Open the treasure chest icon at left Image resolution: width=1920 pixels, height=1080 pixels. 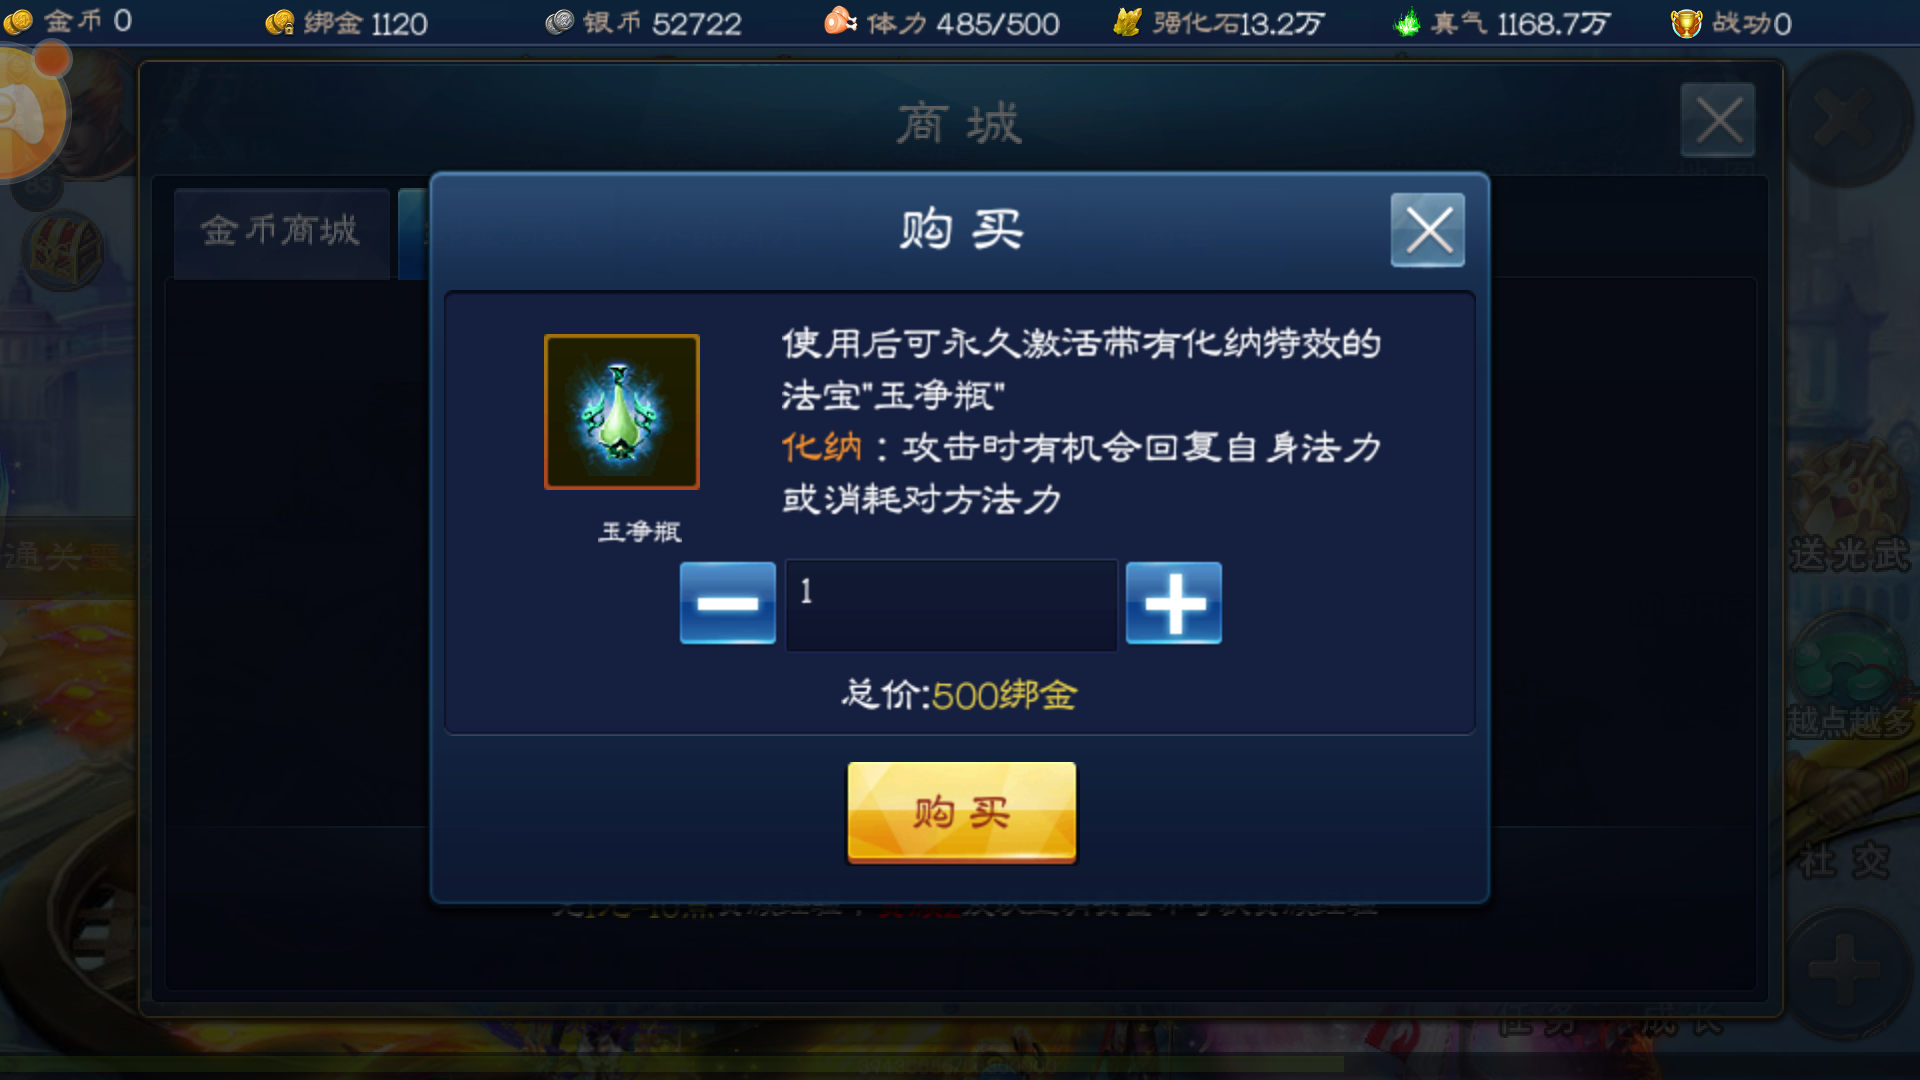click(62, 250)
